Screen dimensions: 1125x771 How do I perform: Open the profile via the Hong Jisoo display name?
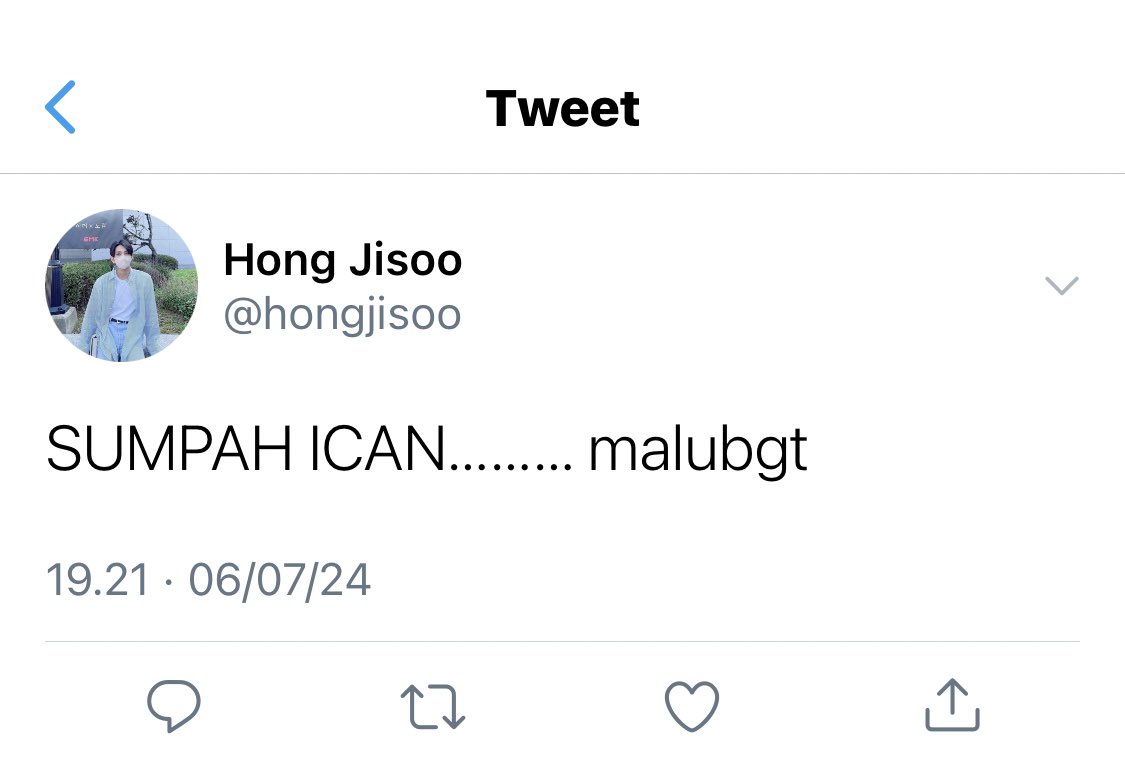coord(343,260)
